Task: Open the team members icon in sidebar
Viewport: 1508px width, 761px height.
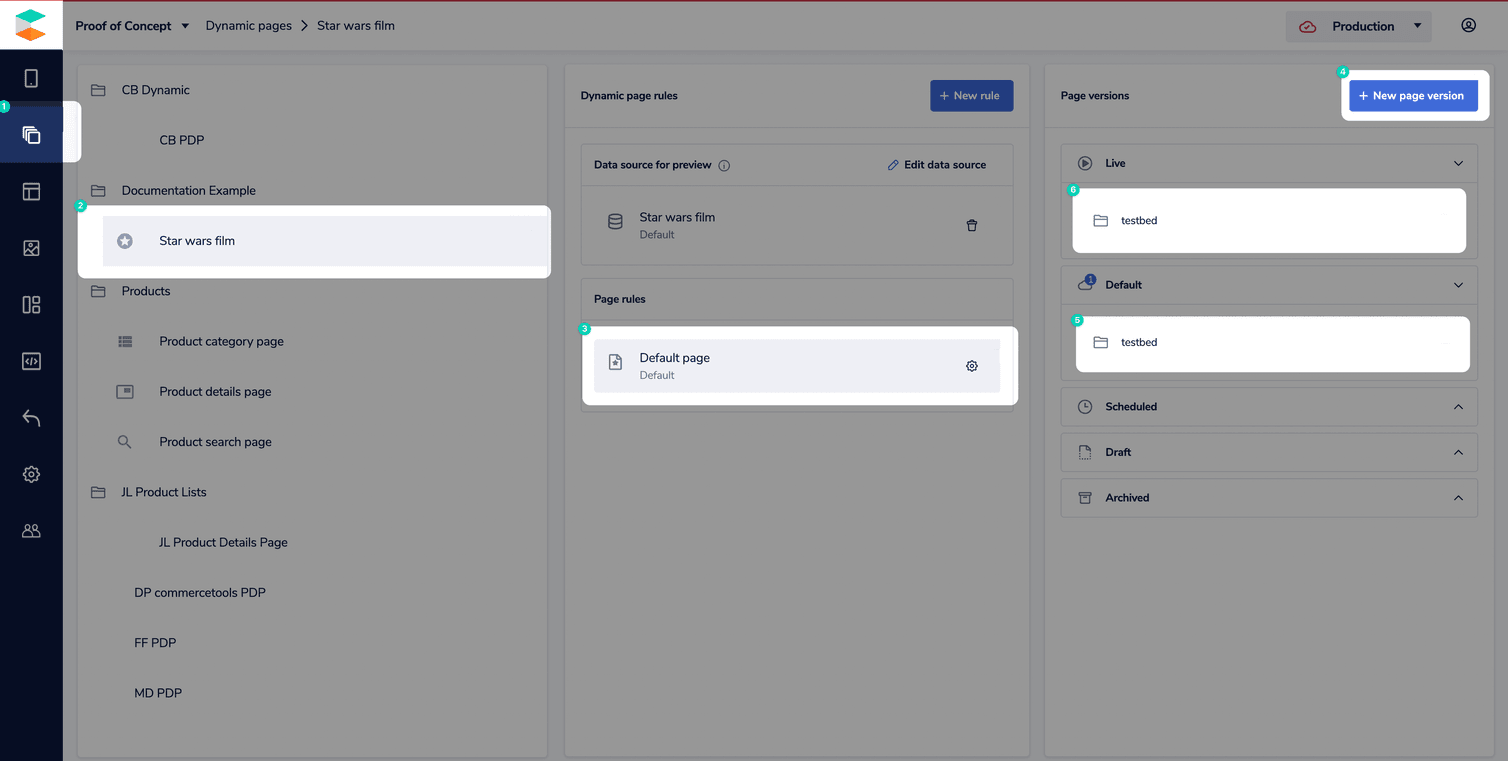Action: point(31,530)
